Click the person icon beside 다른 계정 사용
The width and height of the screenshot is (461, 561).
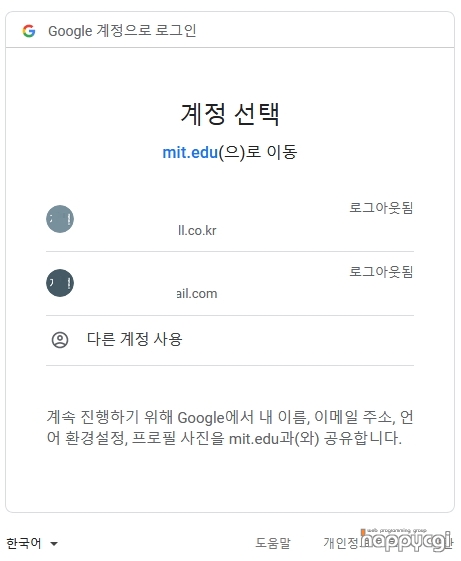click(60, 340)
